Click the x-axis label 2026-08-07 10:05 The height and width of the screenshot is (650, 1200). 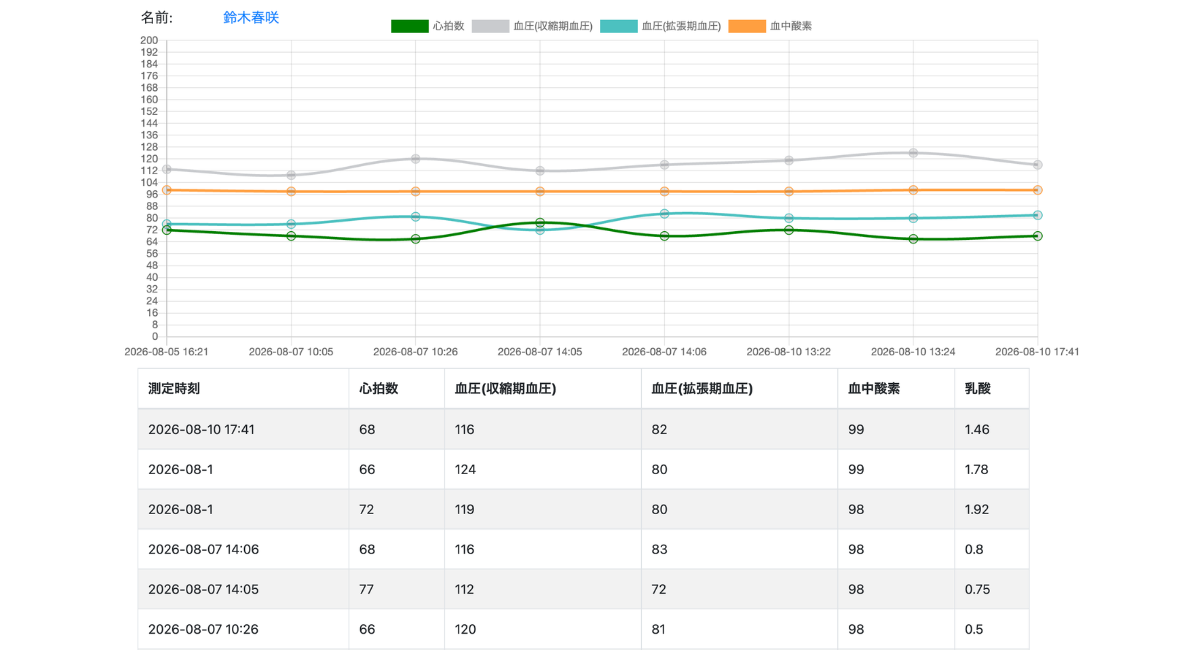291,352
